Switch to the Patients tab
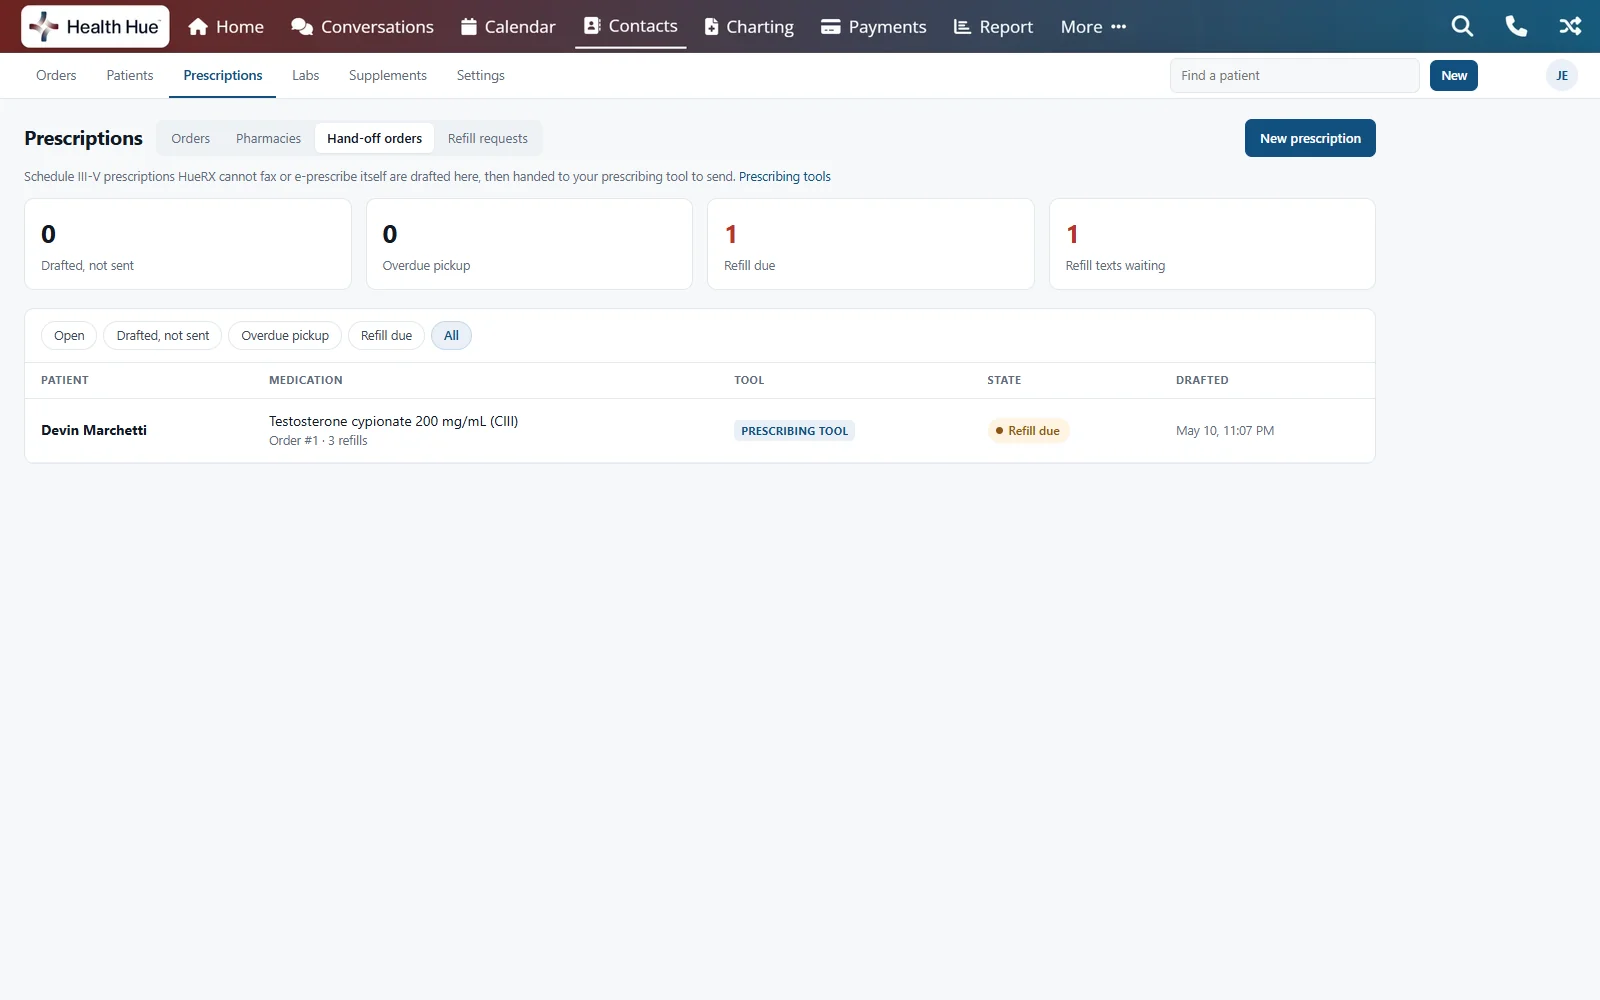Screen dimensions: 1600x1000 [130, 76]
